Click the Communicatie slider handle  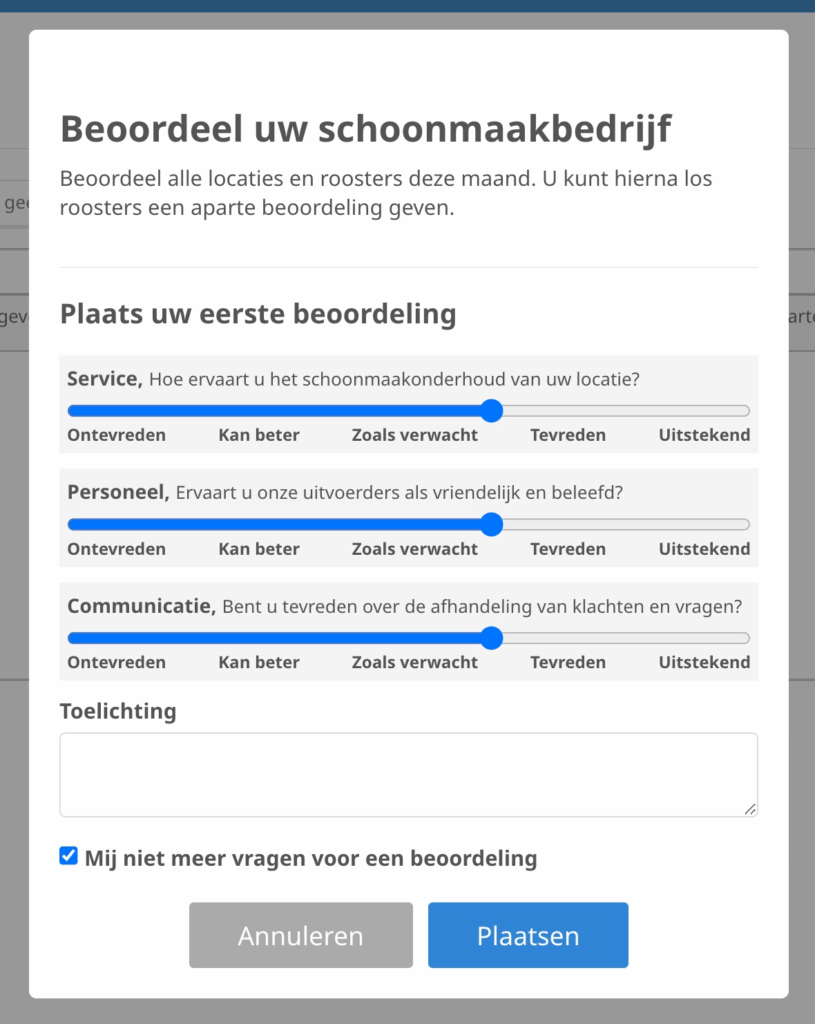pos(491,638)
